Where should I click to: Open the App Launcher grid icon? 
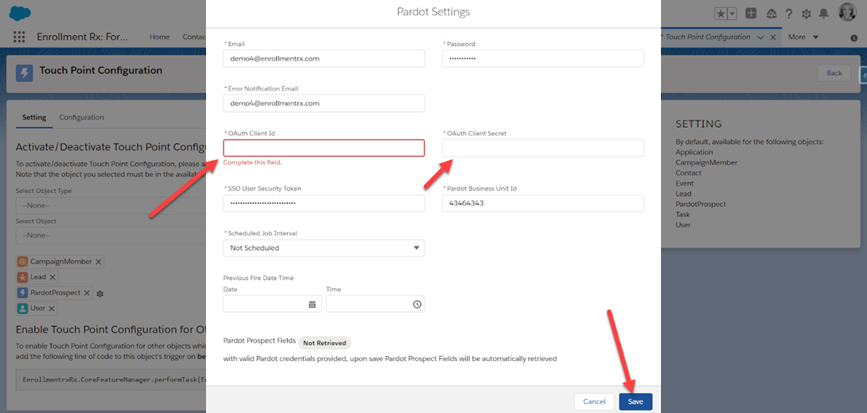coord(19,37)
